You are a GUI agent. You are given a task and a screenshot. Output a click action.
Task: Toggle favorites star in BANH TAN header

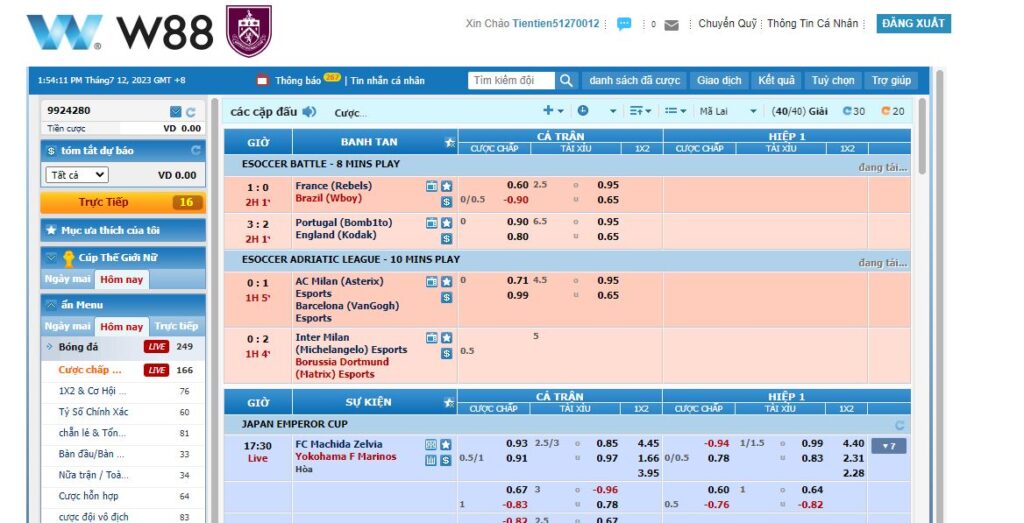pos(449,142)
